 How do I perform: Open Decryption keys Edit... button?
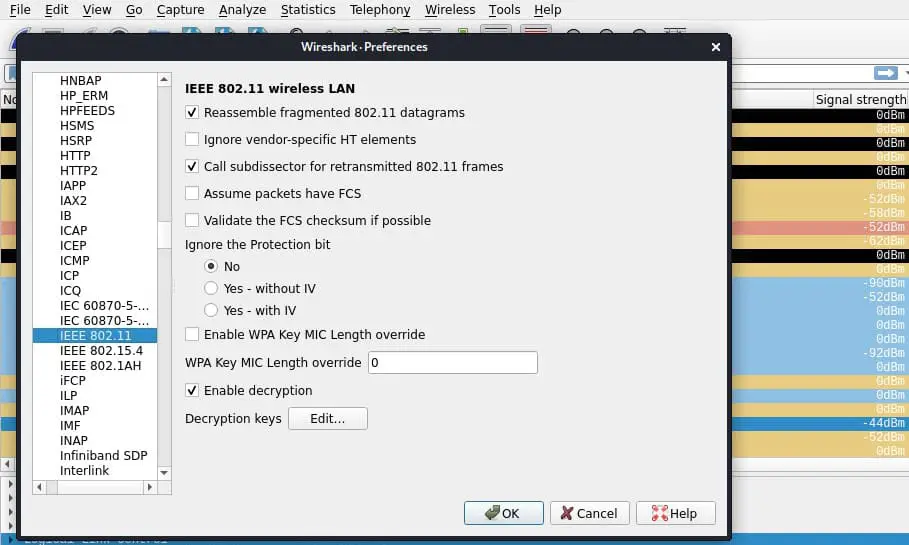(x=328, y=419)
